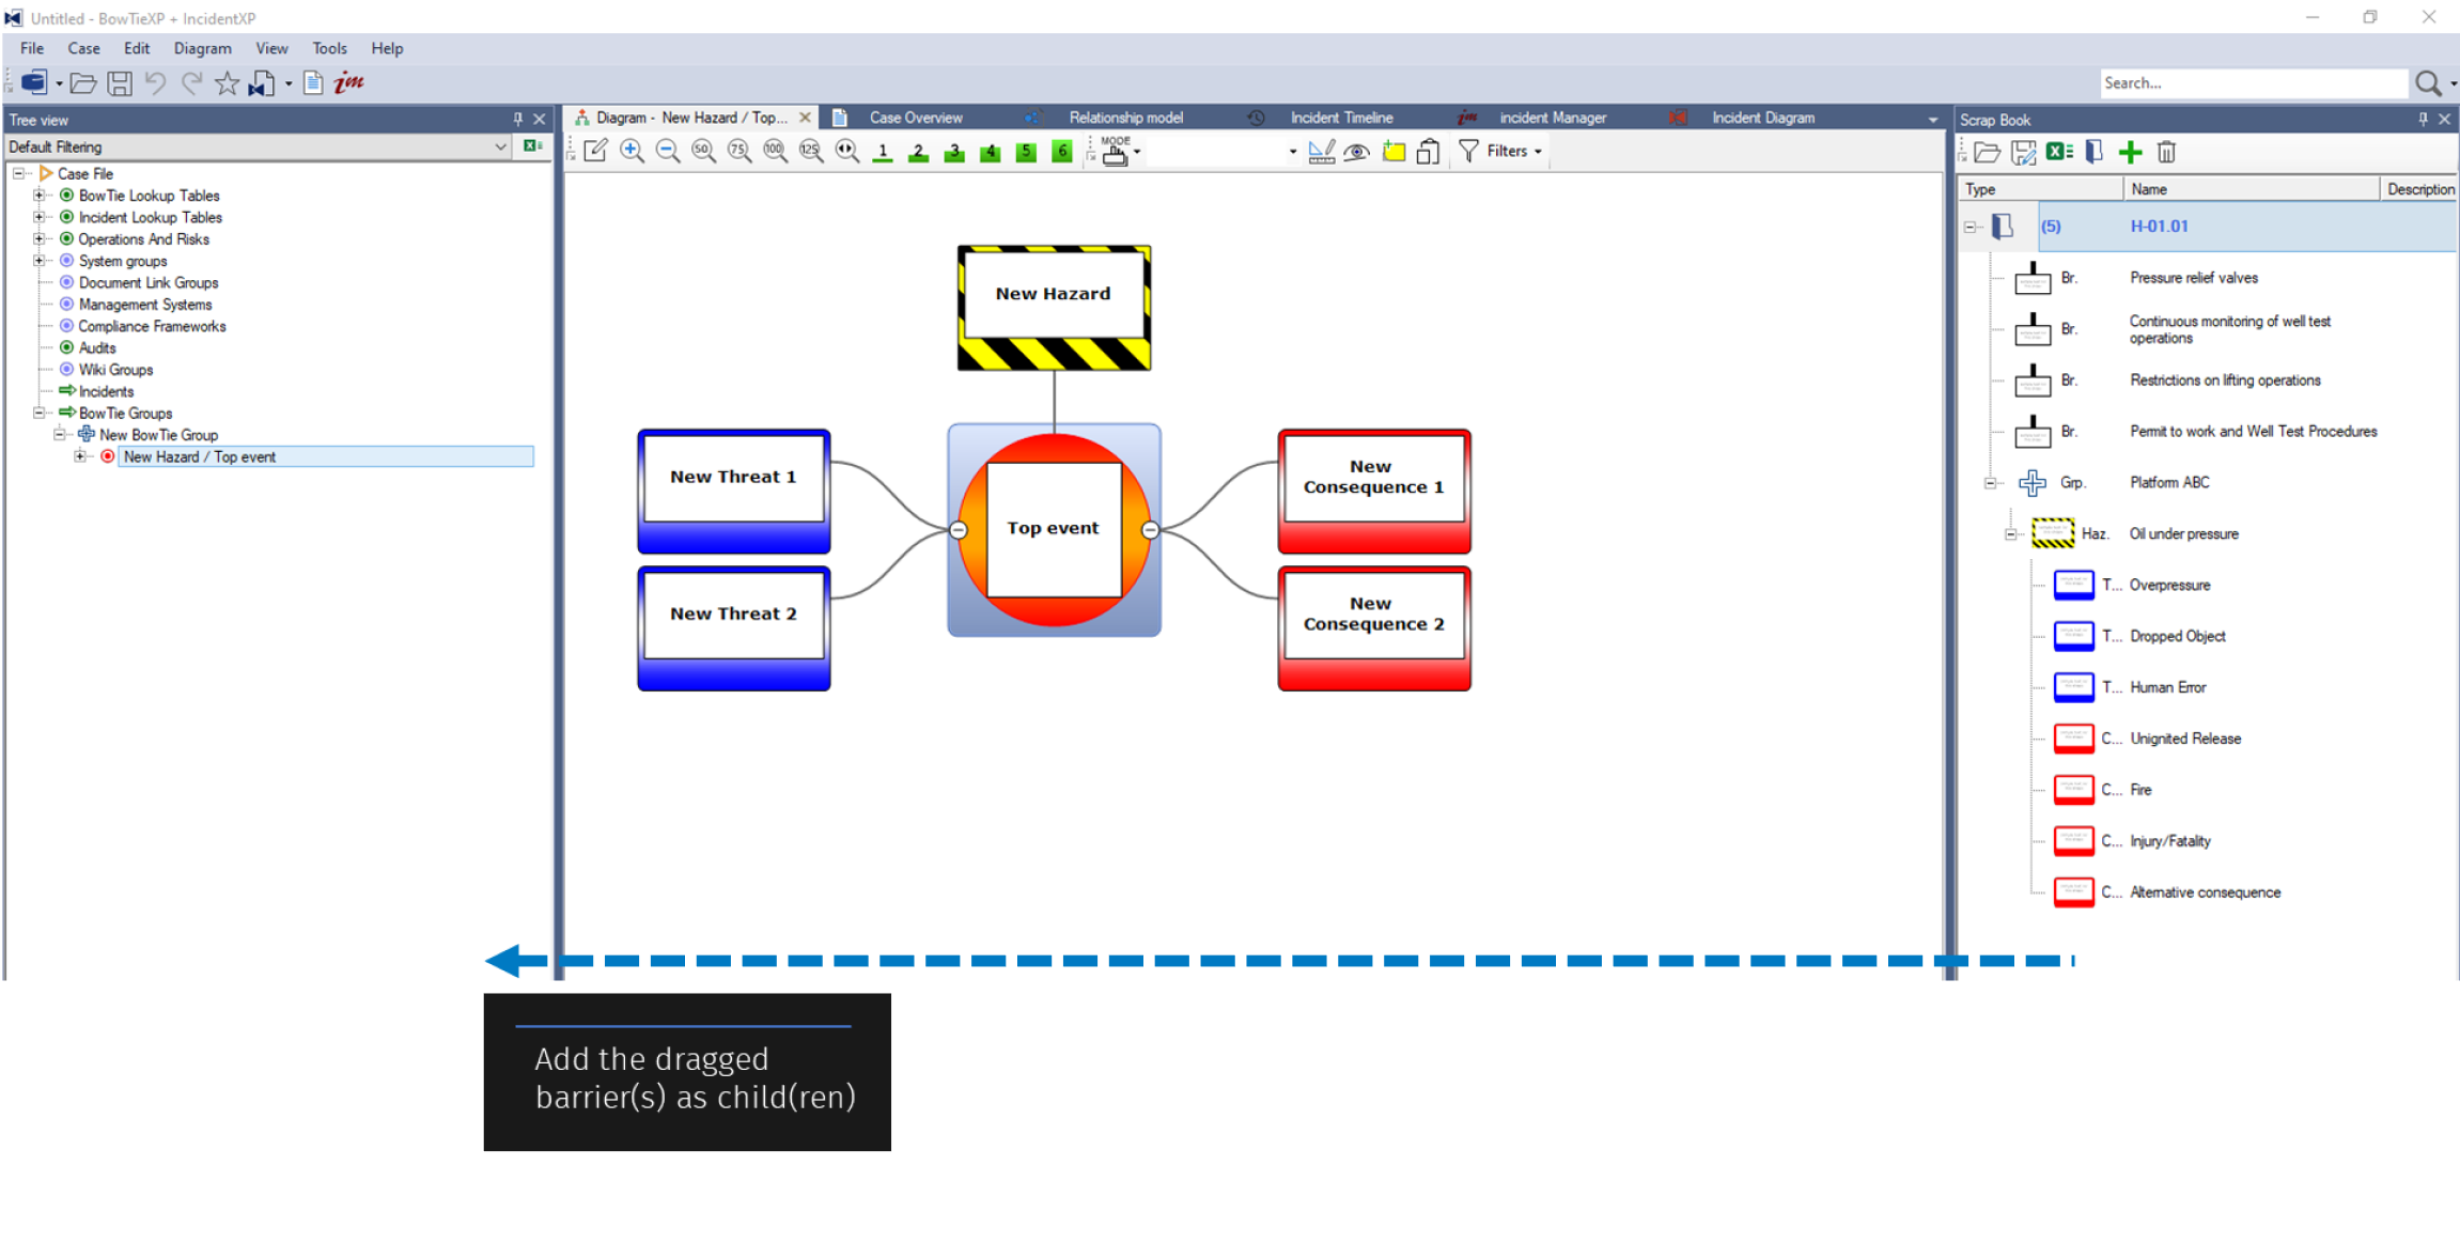
Task: Click in the Search input field
Action: [x=2250, y=83]
